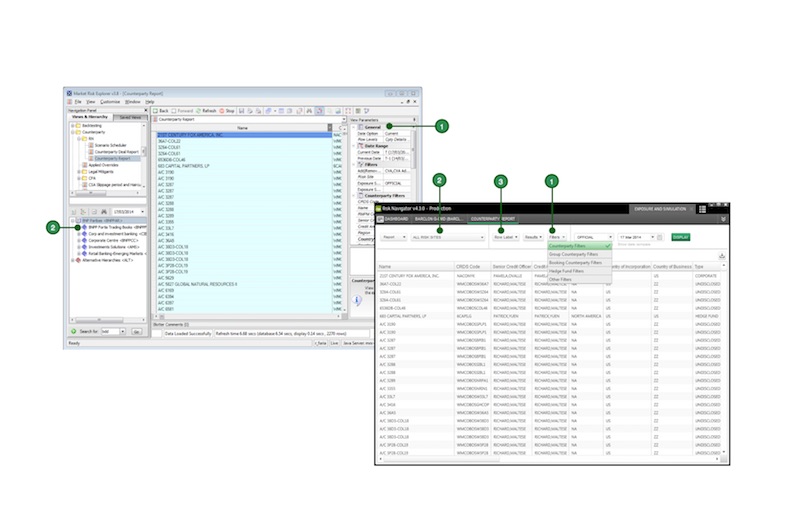The width and height of the screenshot is (800, 530).
Task: Open the ALL RISK SITES dropdown
Action: pos(447,237)
